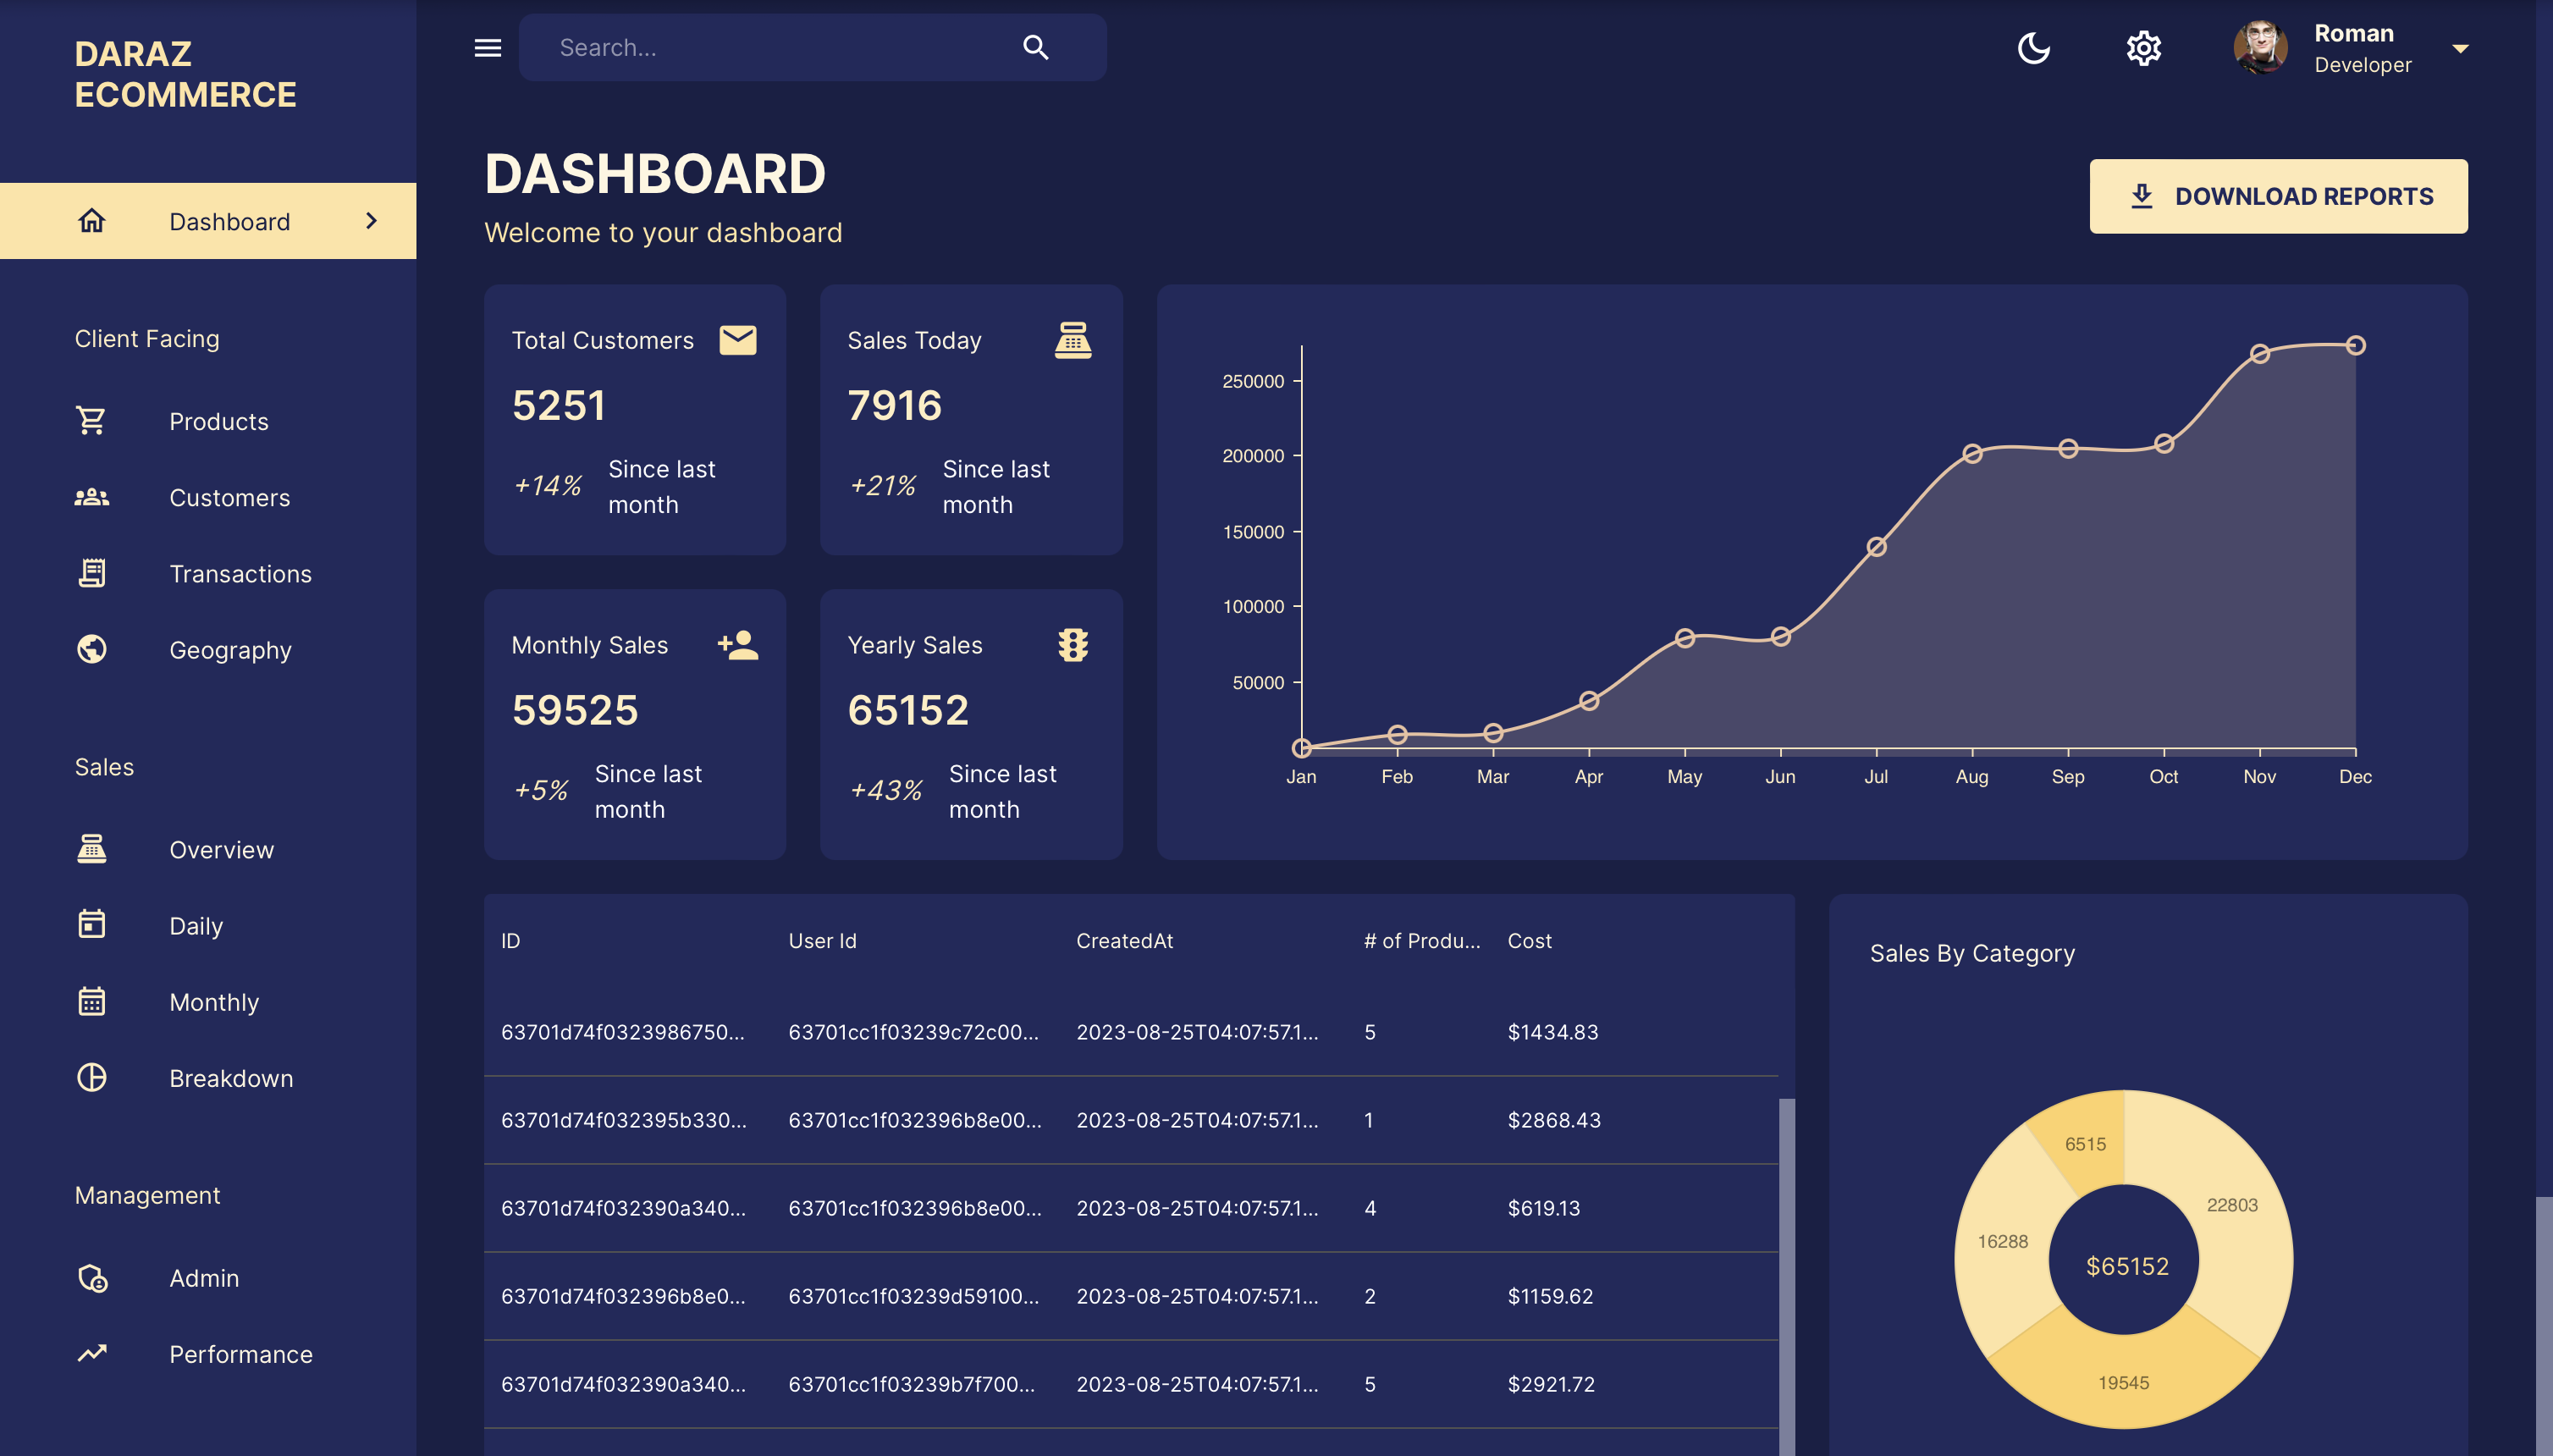
Task: Click Roman's profile avatar
Action: 2260,47
